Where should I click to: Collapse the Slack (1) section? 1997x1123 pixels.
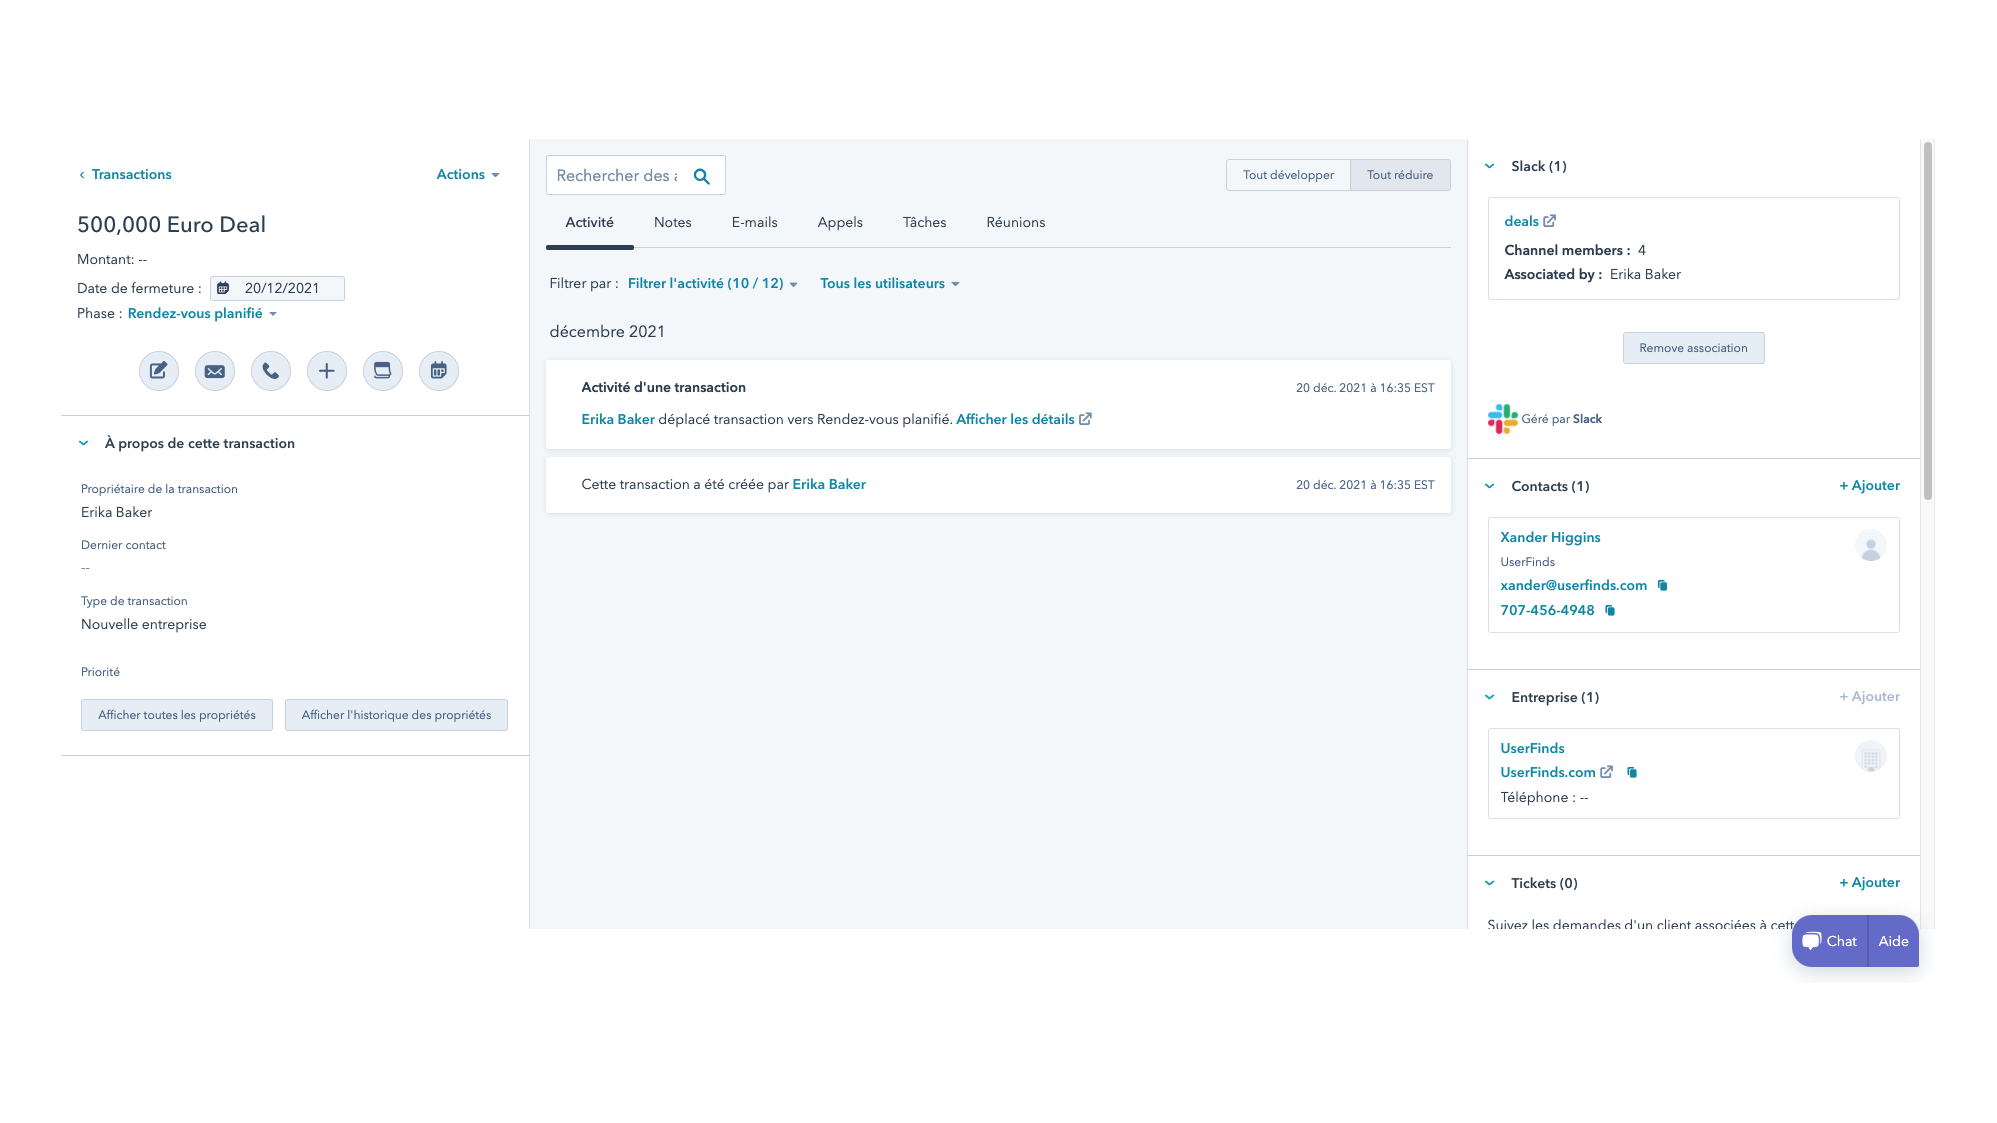point(1489,166)
